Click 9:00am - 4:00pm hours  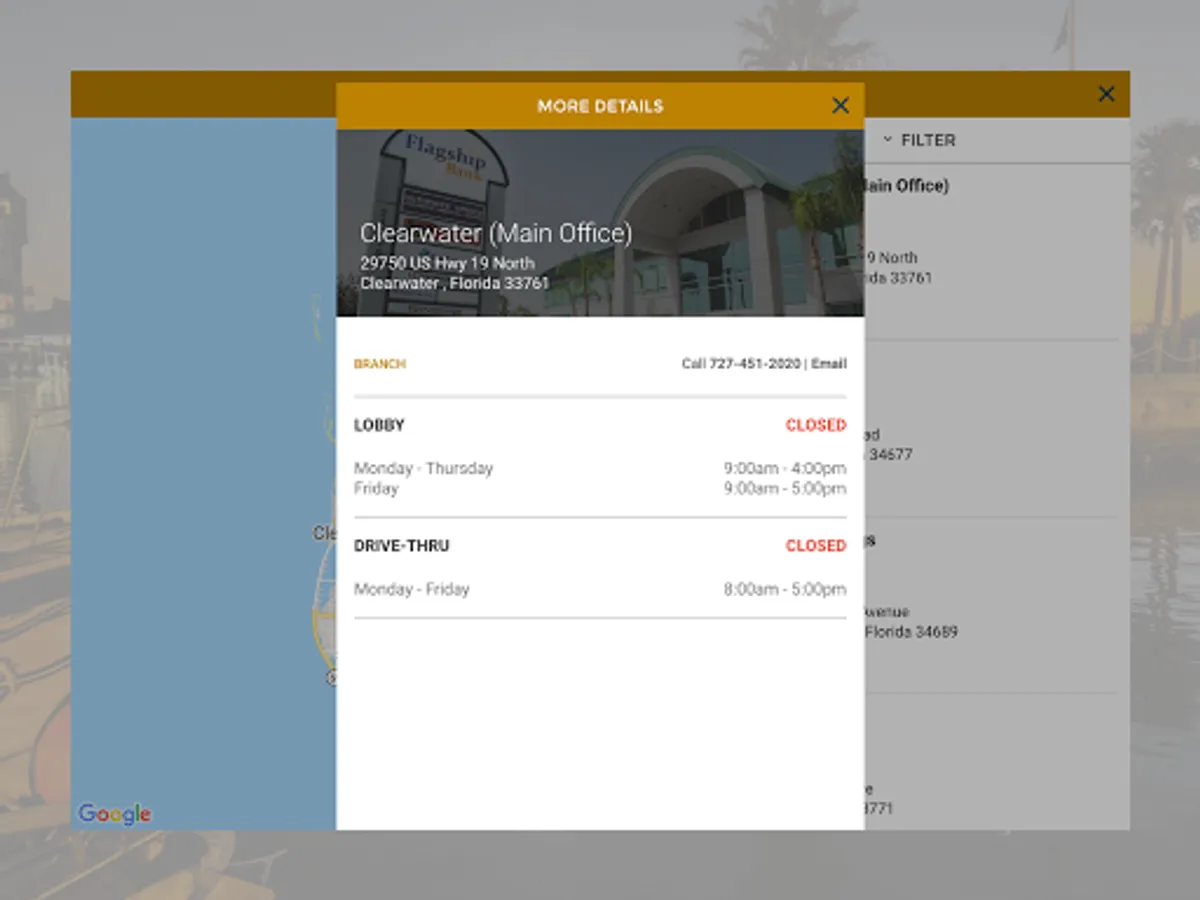click(x=785, y=468)
